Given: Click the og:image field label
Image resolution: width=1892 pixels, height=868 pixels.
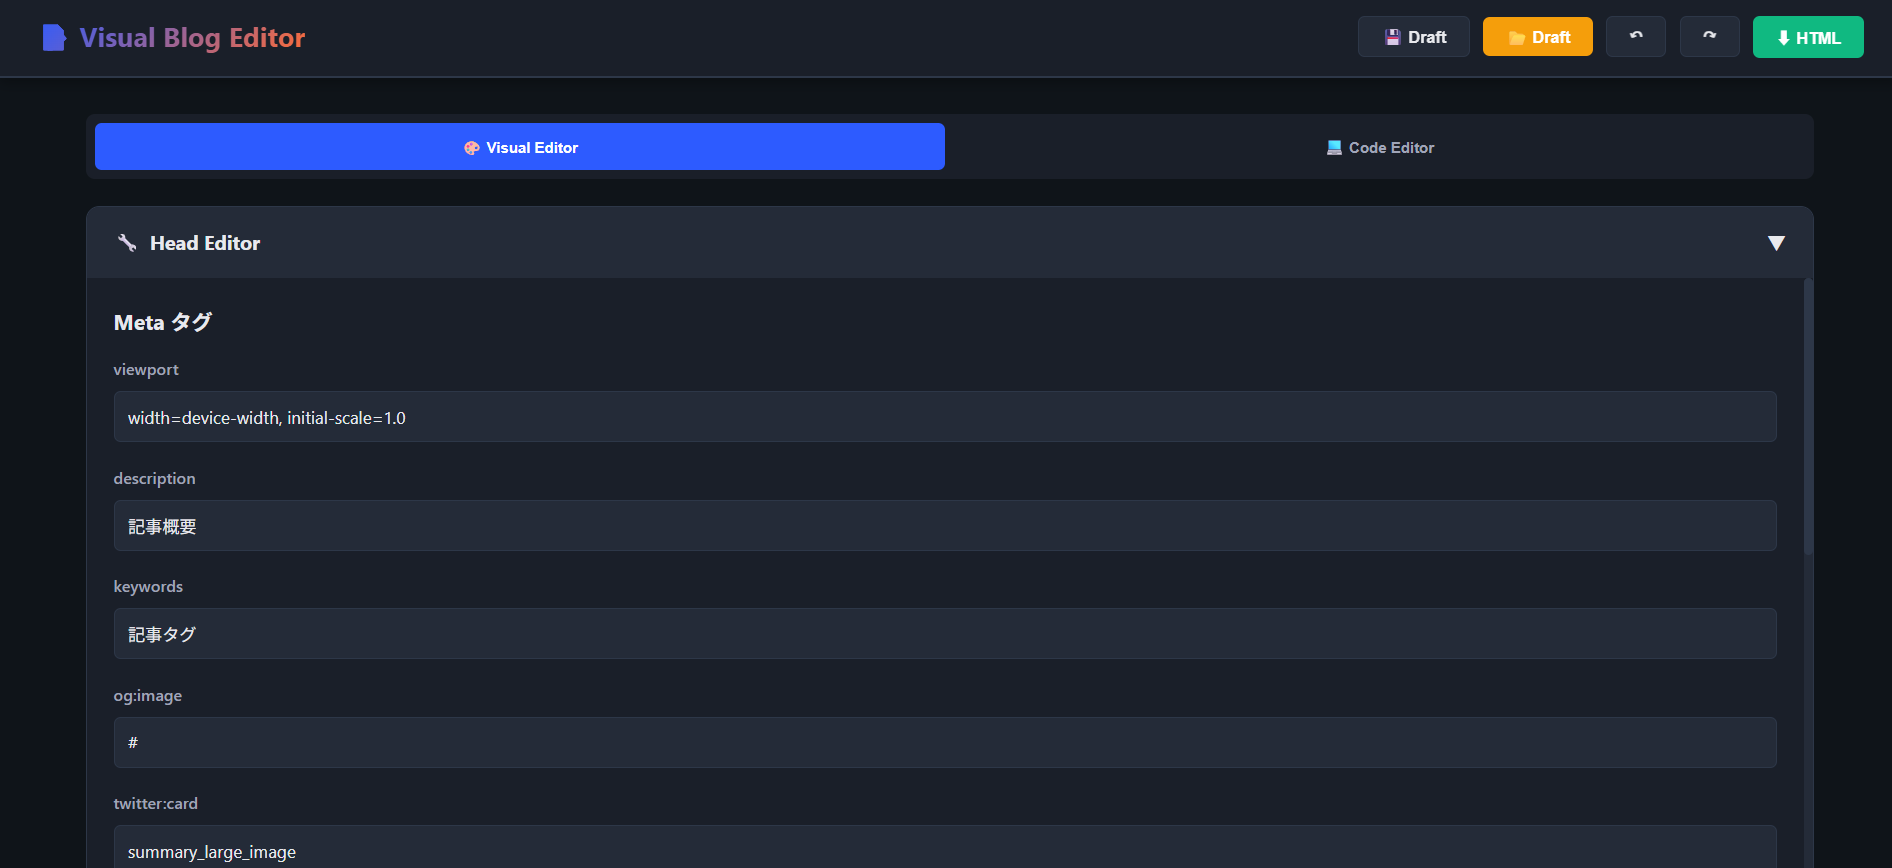Looking at the screenshot, I should 148,696.
